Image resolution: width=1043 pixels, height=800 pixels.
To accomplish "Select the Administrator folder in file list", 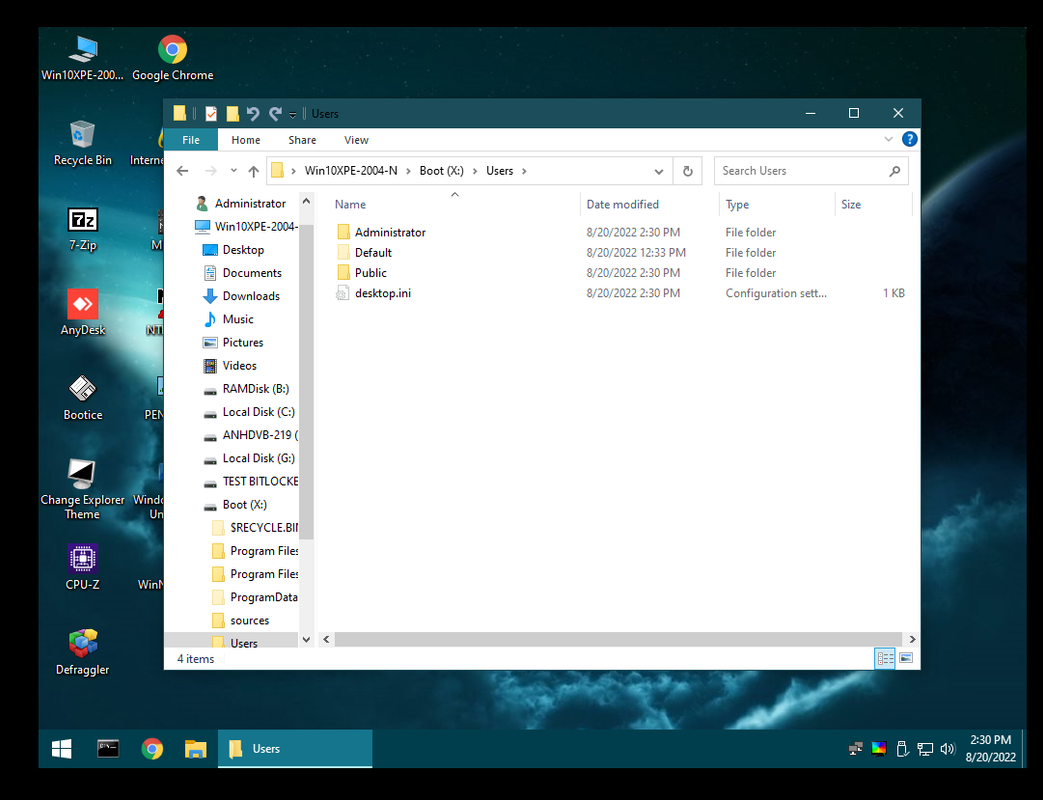I will click(x=390, y=232).
